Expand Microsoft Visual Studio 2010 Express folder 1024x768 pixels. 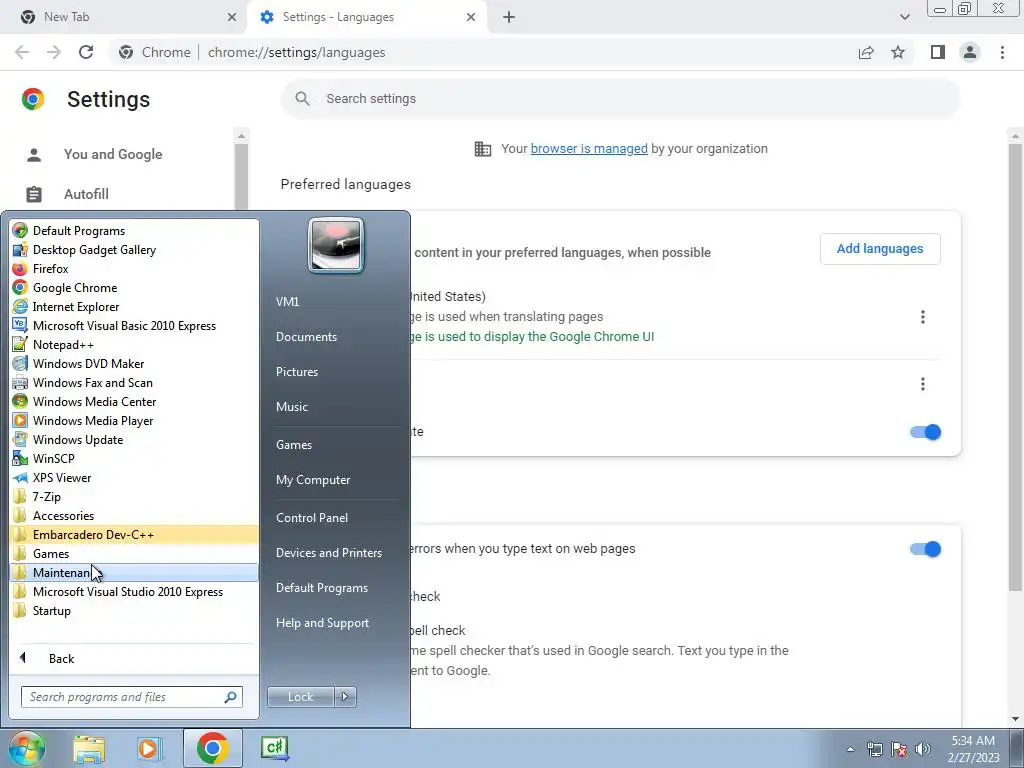click(x=135, y=592)
